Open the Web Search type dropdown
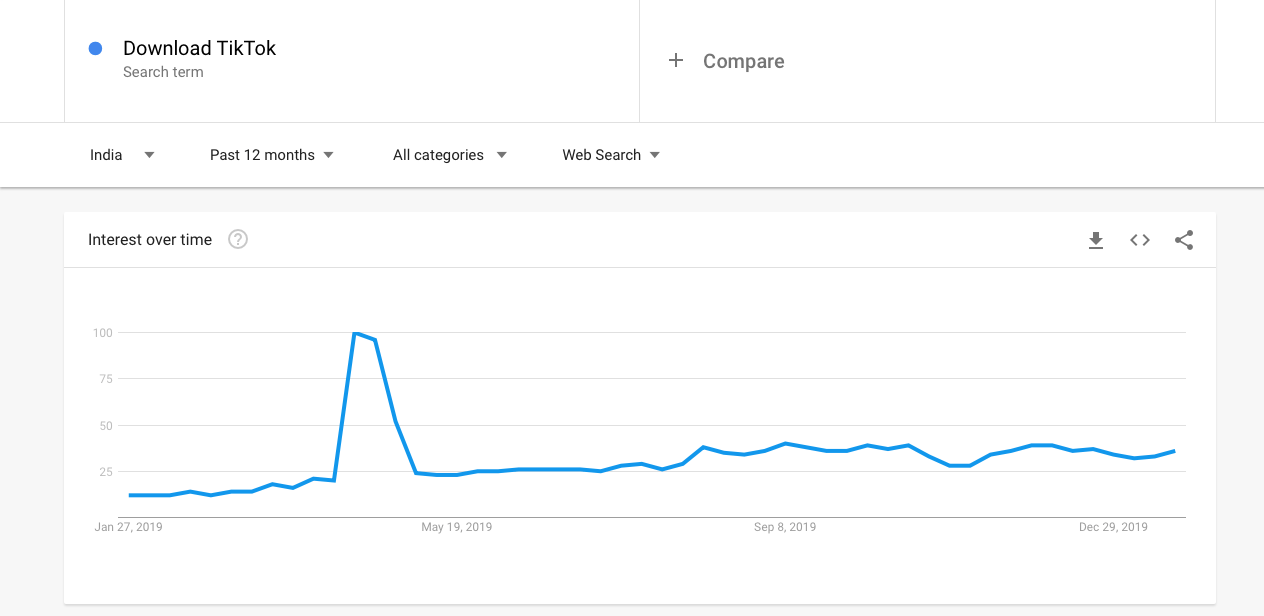Screen dimensions: 1264x616 pos(611,155)
